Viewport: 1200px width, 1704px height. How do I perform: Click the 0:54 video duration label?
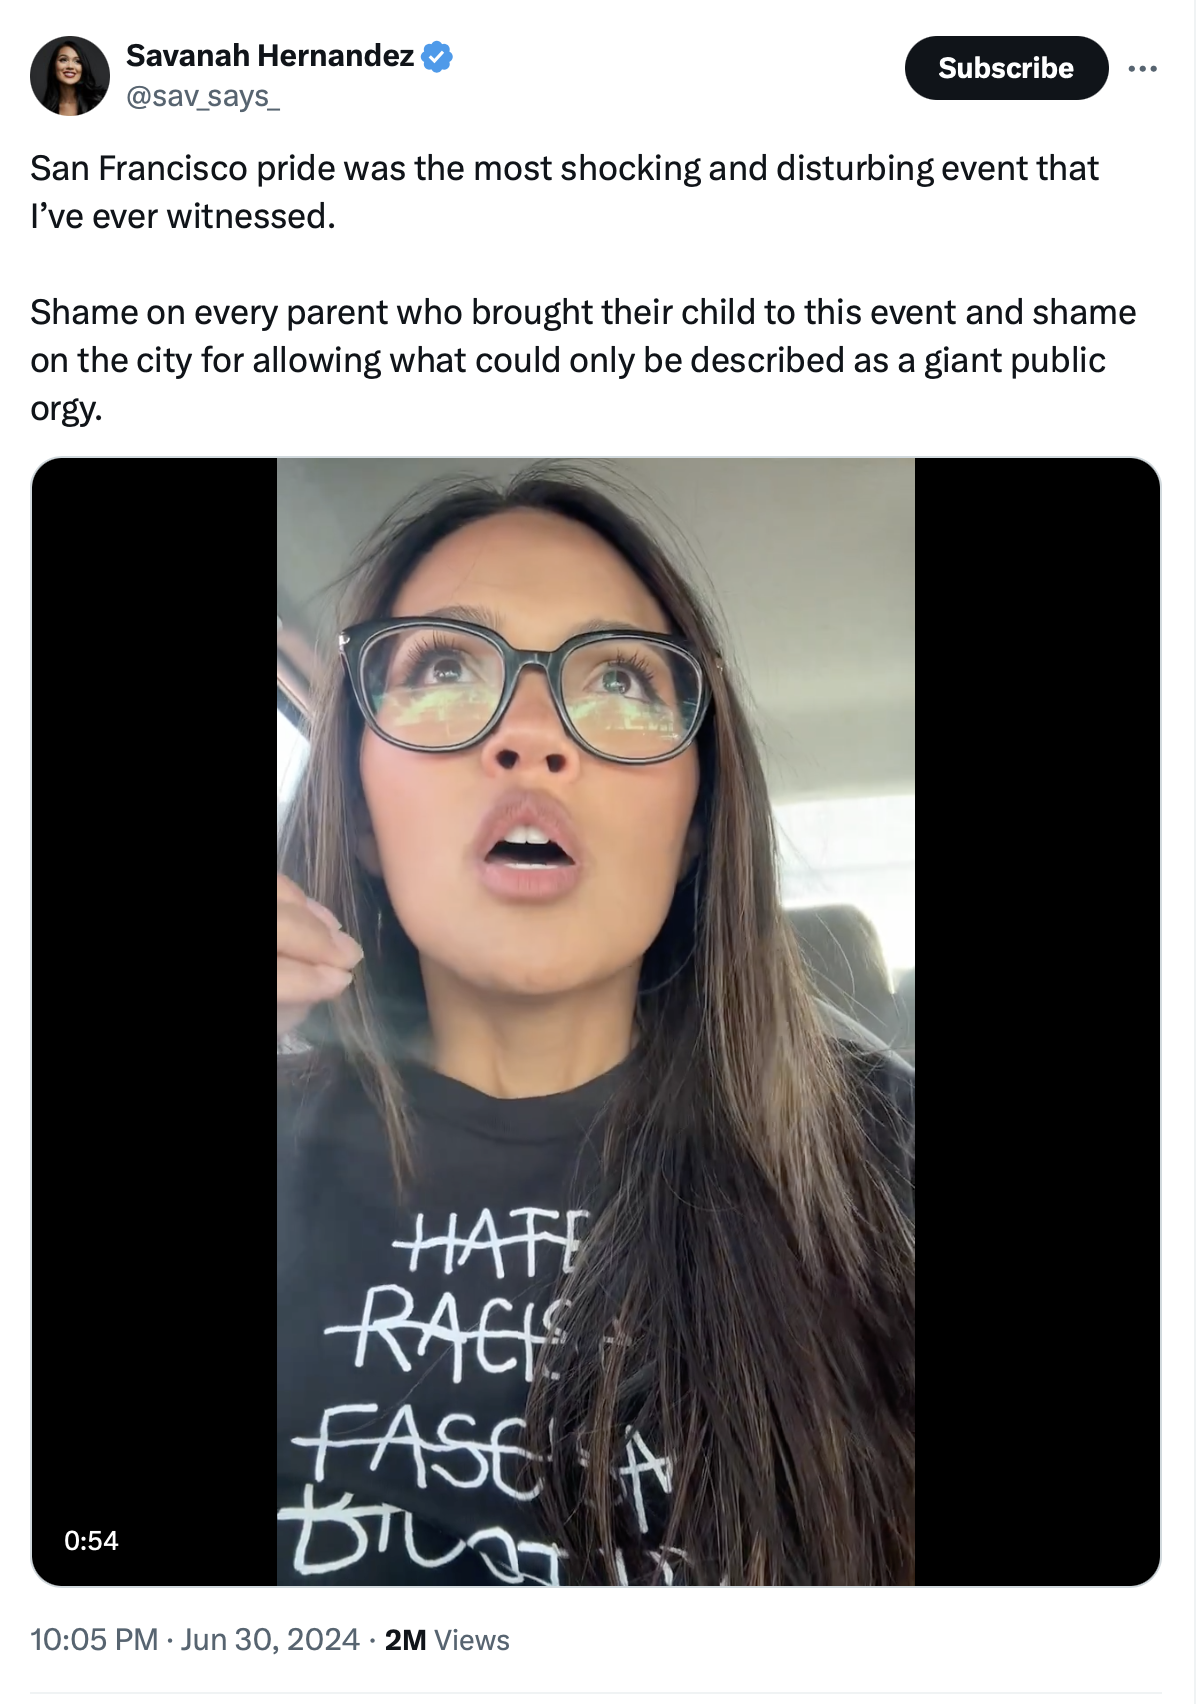[x=91, y=1540]
